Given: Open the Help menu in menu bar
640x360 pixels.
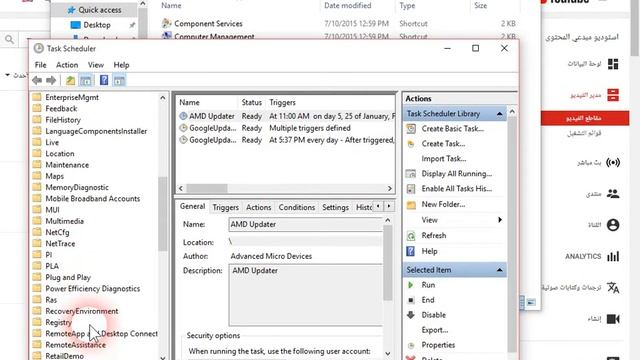Looking at the screenshot, I should tap(121, 65).
